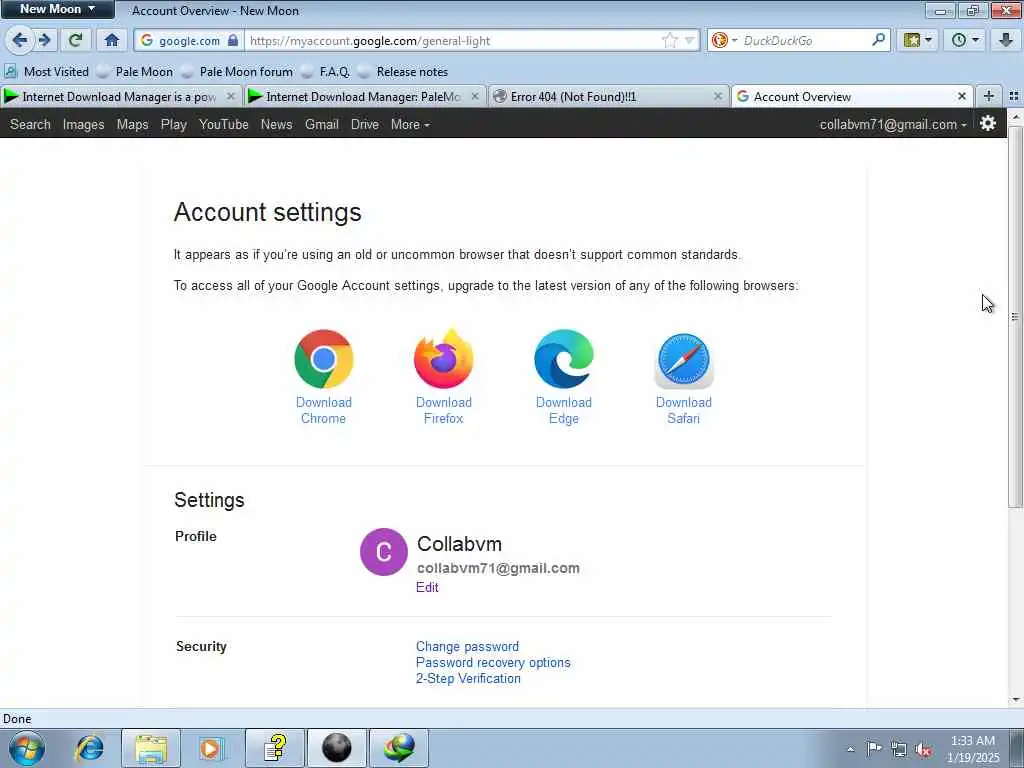This screenshot has width=1024, height=768.
Task: Launch Internet Explorer from taskbar
Action: [89, 748]
